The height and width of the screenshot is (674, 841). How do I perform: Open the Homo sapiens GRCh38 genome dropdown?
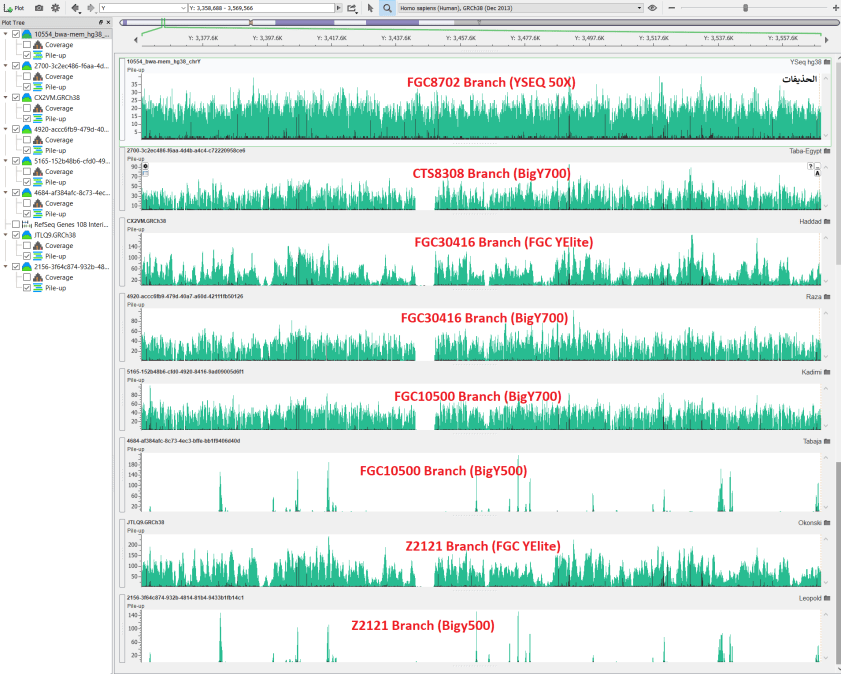tap(638, 8)
